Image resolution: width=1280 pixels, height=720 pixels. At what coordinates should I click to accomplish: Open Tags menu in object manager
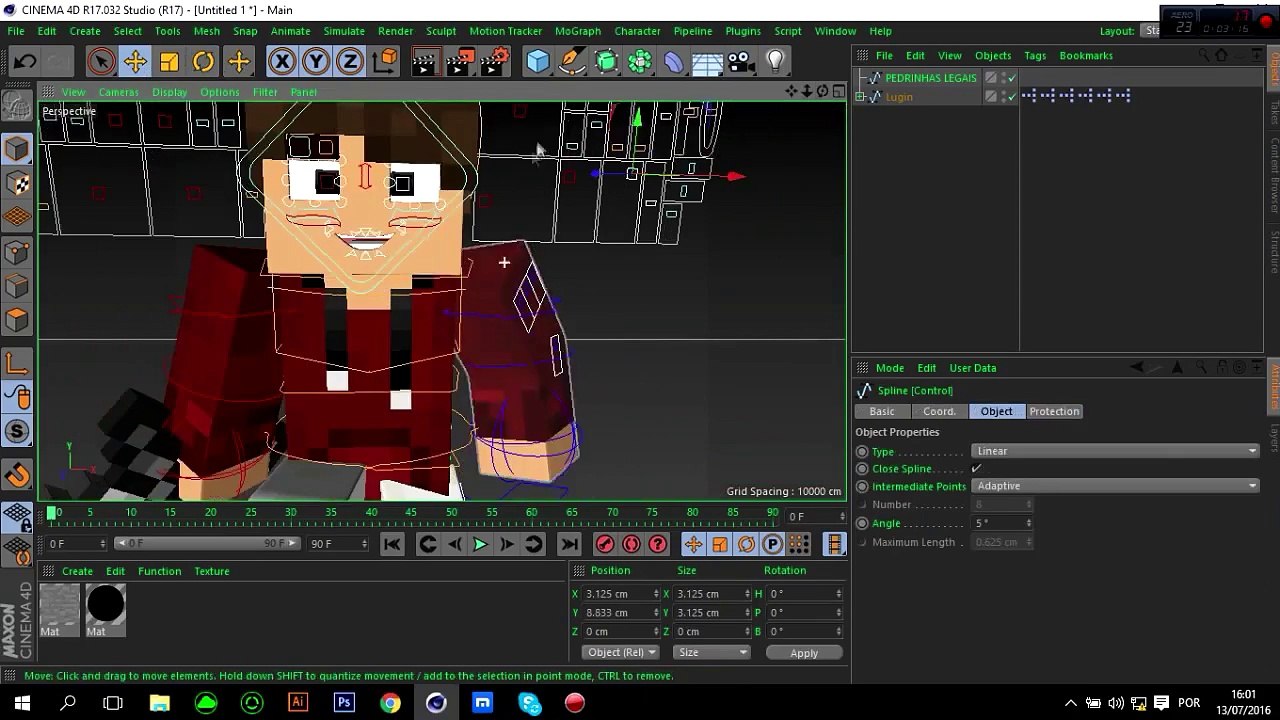click(1035, 56)
